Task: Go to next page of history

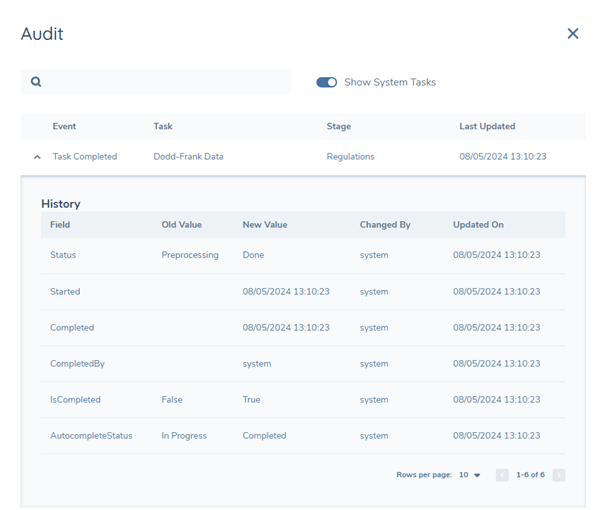Action: click(x=559, y=475)
